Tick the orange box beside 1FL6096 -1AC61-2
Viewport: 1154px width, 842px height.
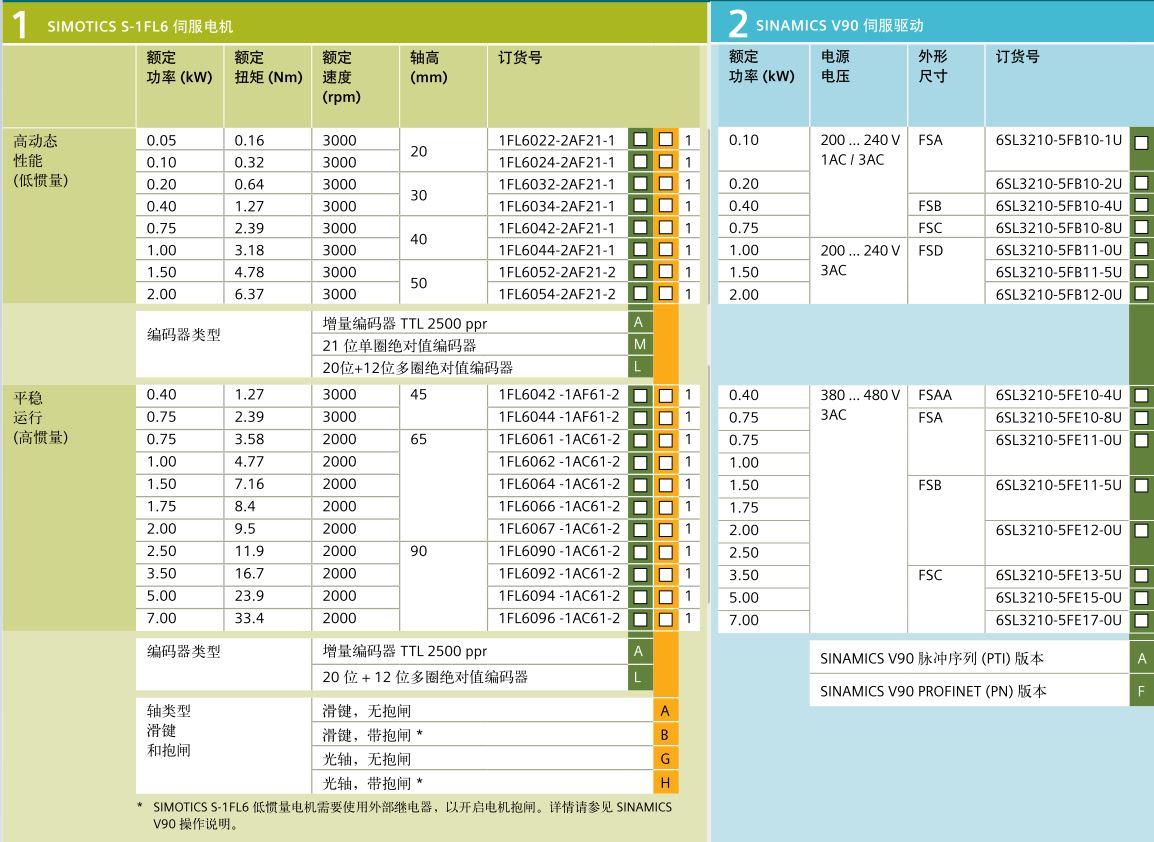665,619
